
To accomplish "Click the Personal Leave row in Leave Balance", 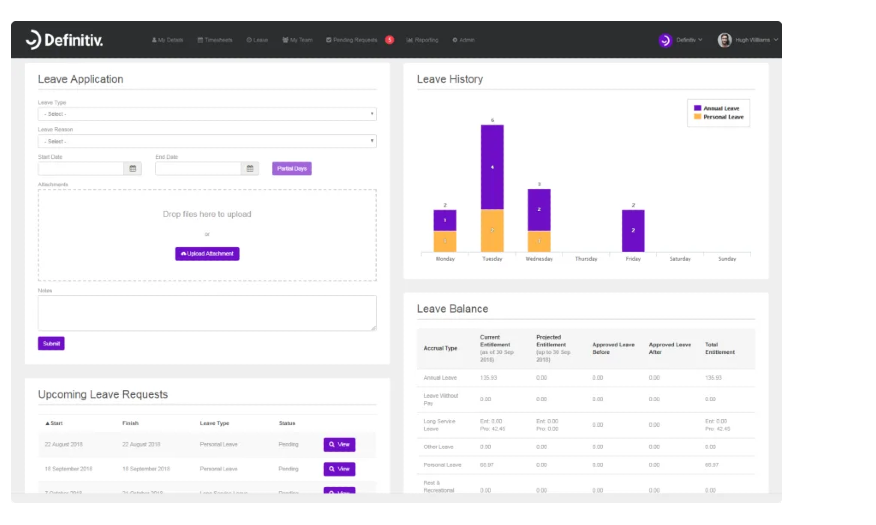I will [585, 465].
